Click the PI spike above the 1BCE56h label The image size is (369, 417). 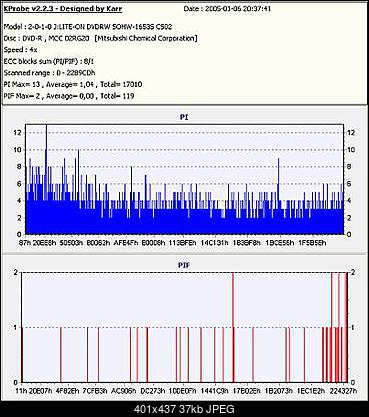pyautogui.click(x=278, y=179)
